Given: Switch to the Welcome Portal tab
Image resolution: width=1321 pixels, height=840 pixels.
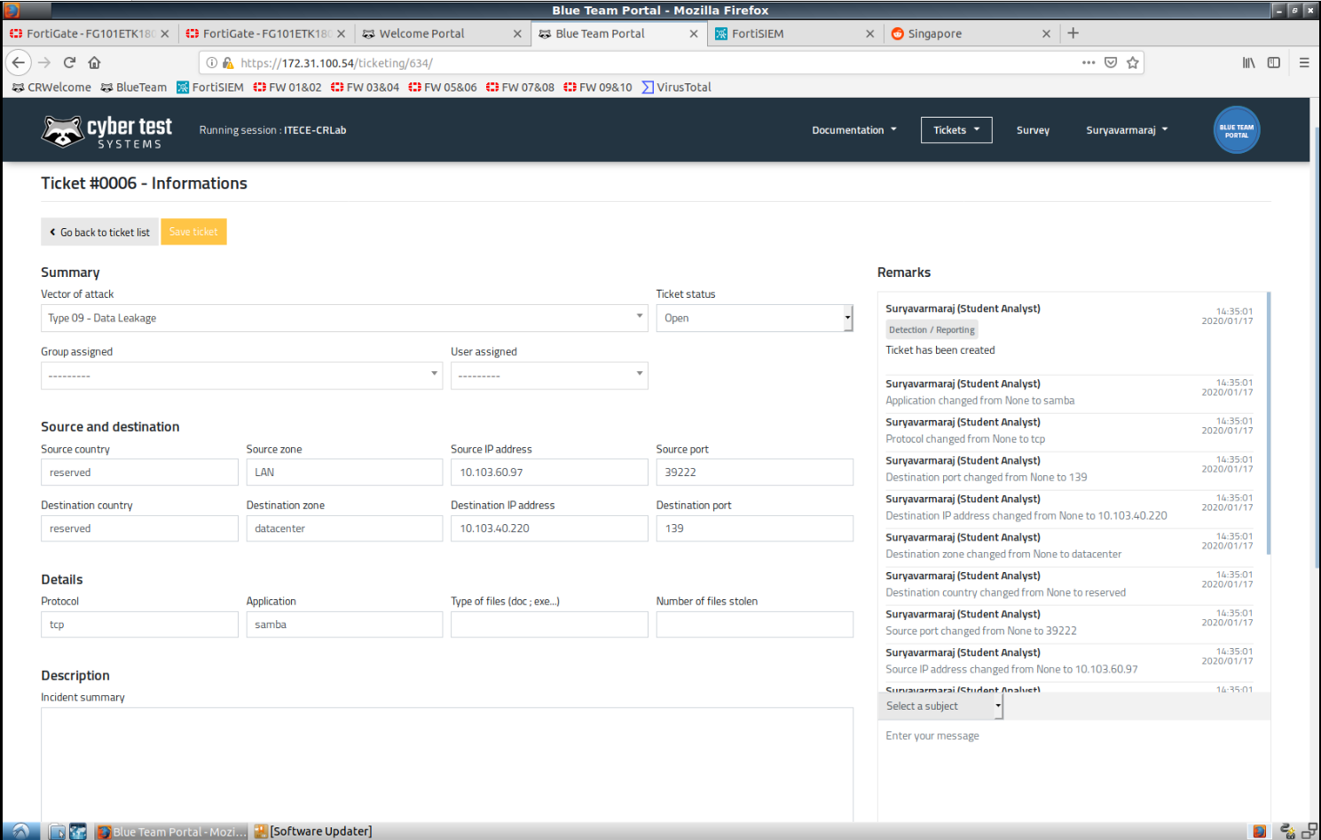Looking at the screenshot, I should (x=440, y=33).
